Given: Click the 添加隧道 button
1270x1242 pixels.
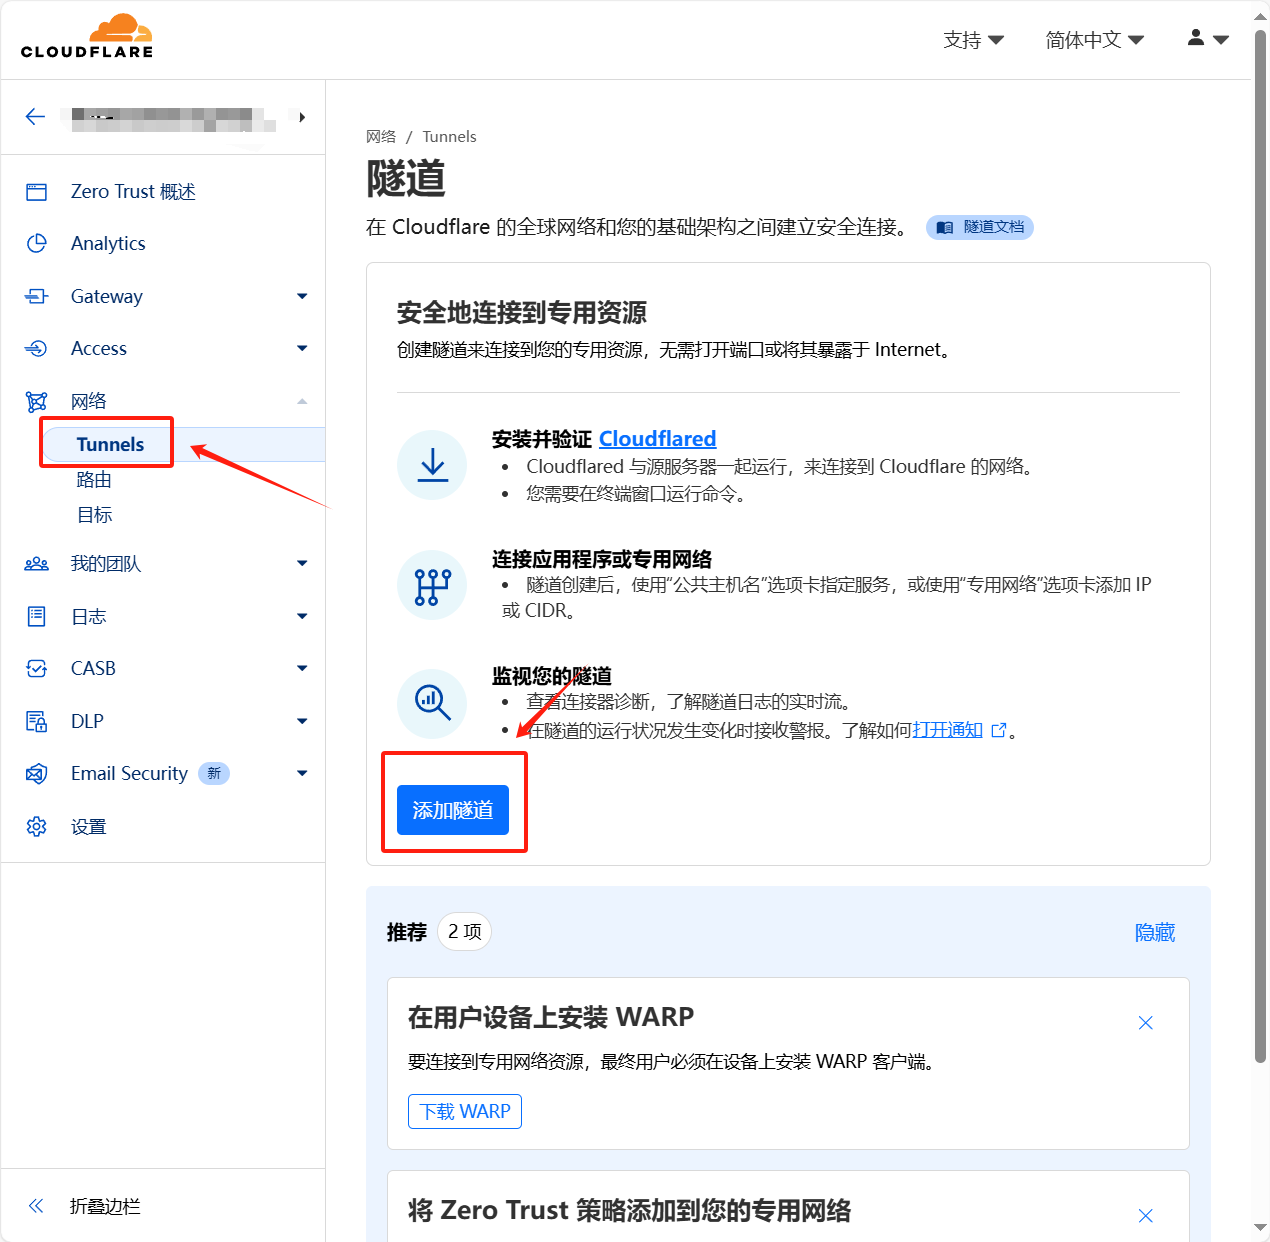Looking at the screenshot, I should click(x=453, y=810).
